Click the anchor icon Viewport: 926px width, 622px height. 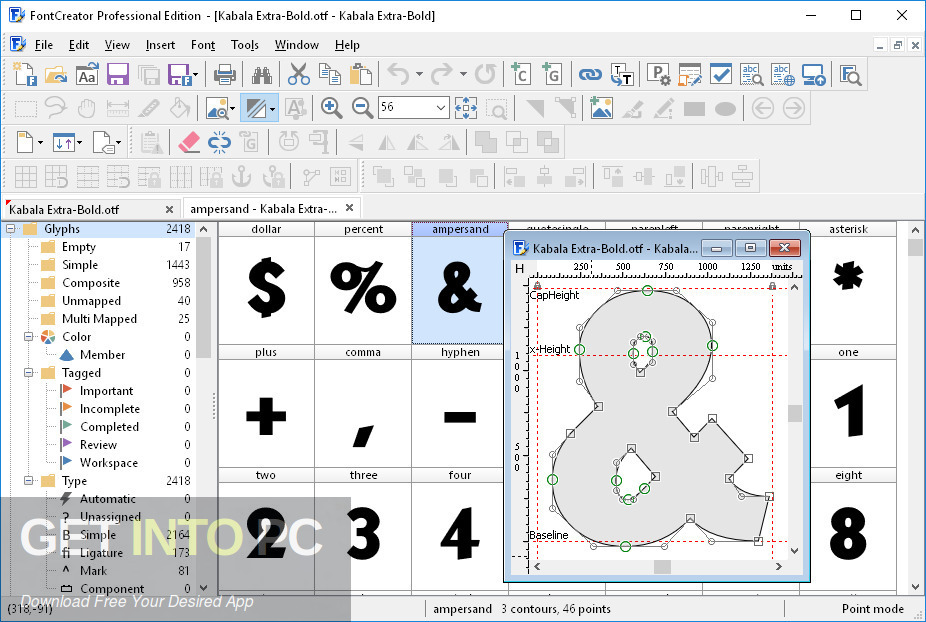(x=242, y=176)
